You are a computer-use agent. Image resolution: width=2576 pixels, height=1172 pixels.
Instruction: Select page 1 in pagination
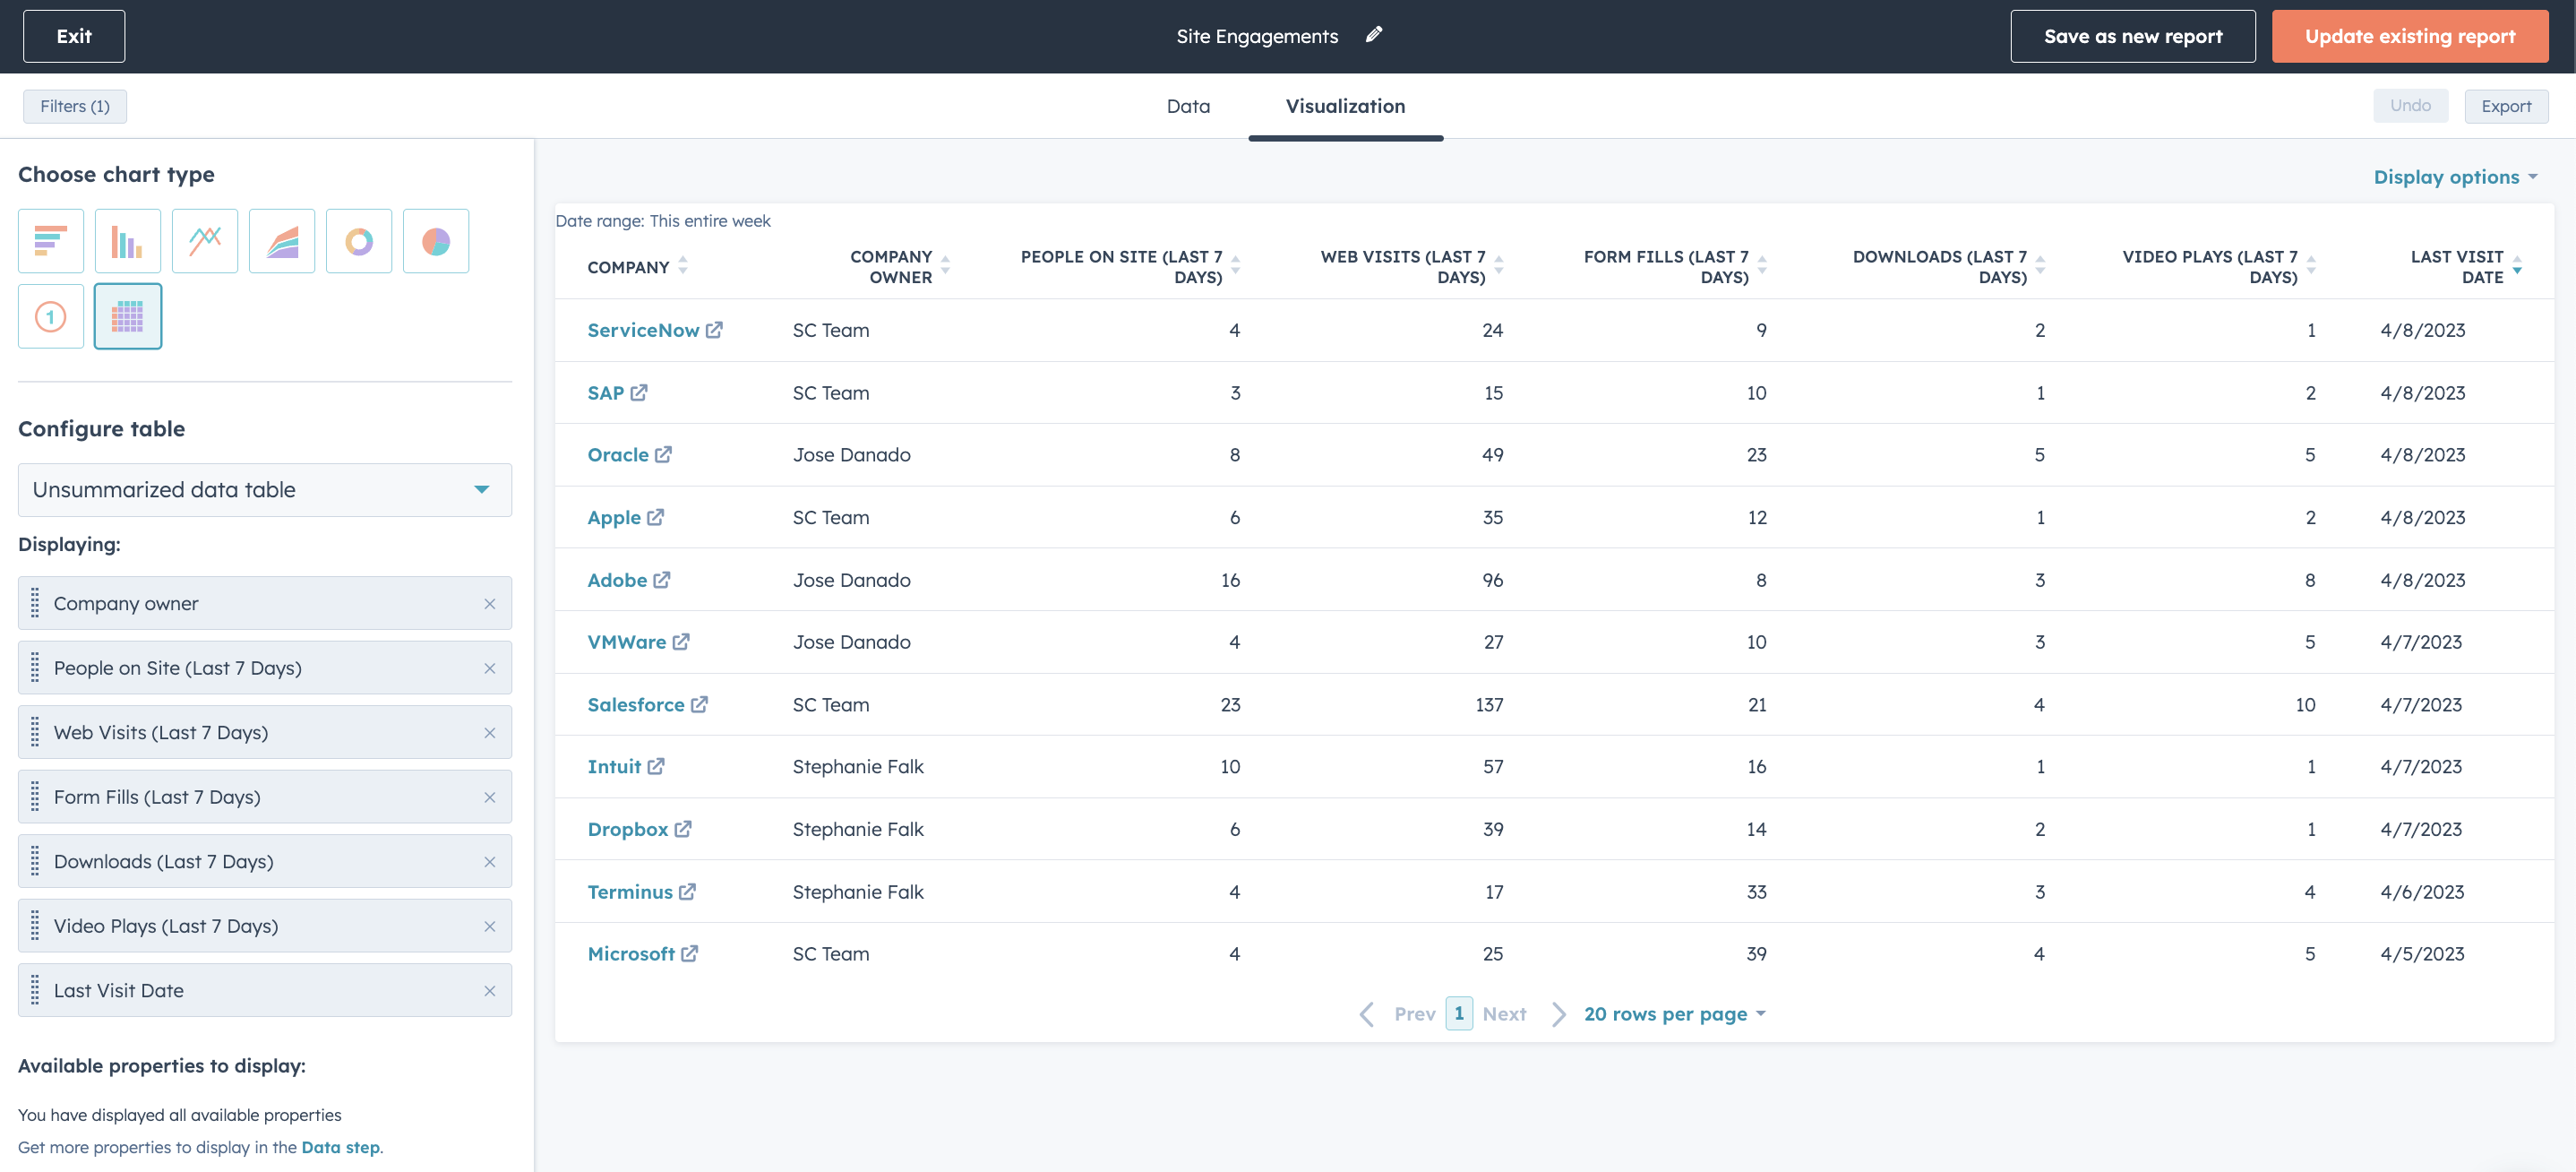click(1459, 1014)
